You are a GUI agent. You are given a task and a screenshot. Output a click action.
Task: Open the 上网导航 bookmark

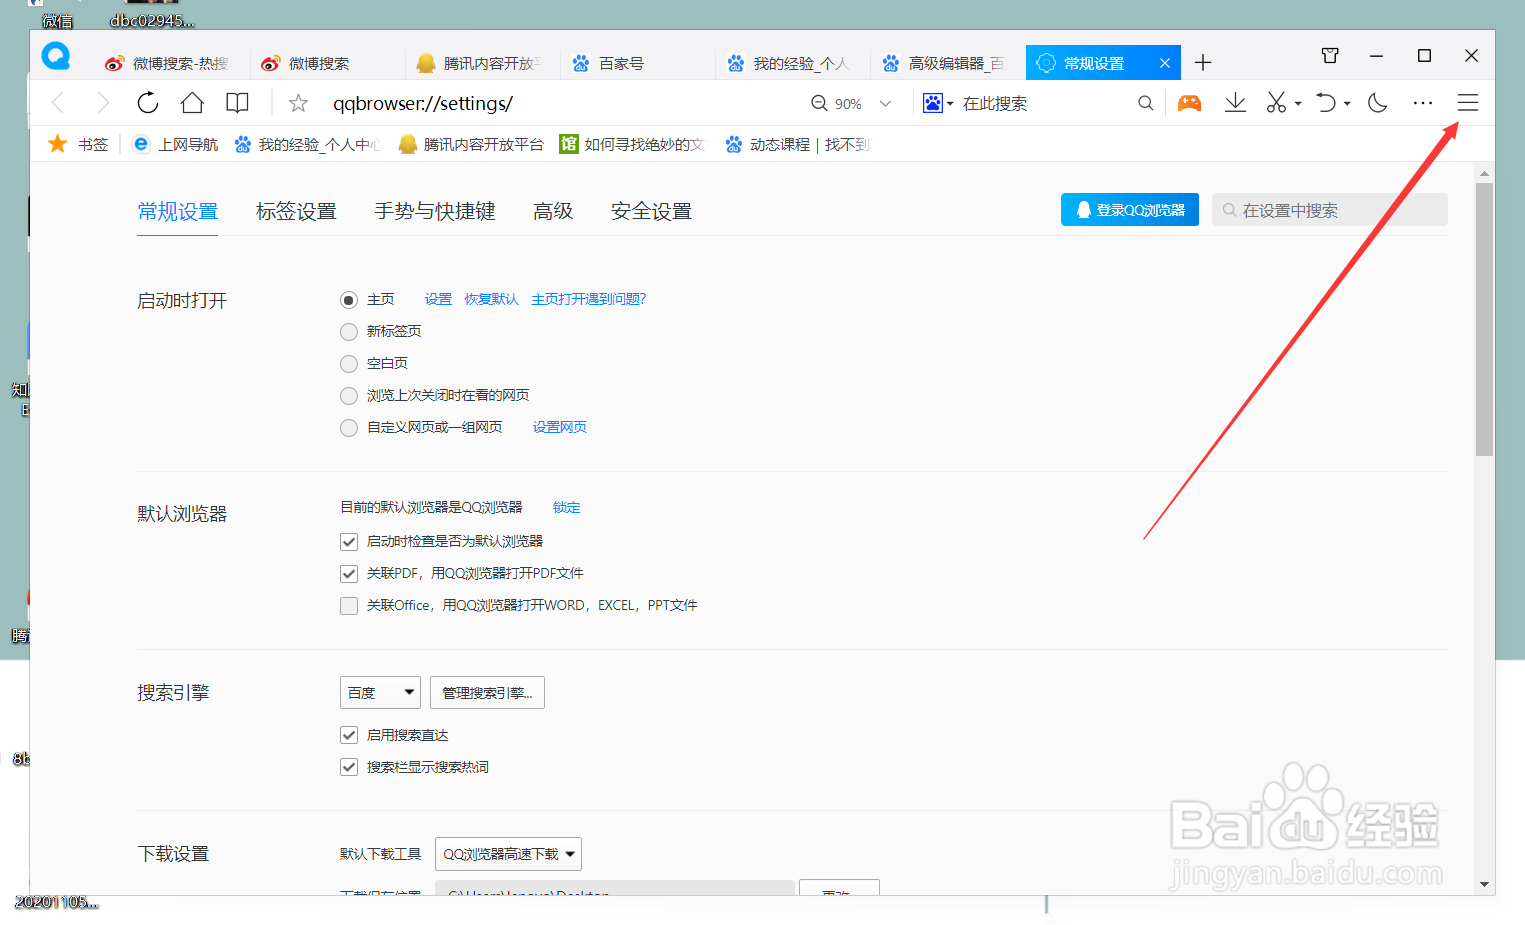coord(175,144)
